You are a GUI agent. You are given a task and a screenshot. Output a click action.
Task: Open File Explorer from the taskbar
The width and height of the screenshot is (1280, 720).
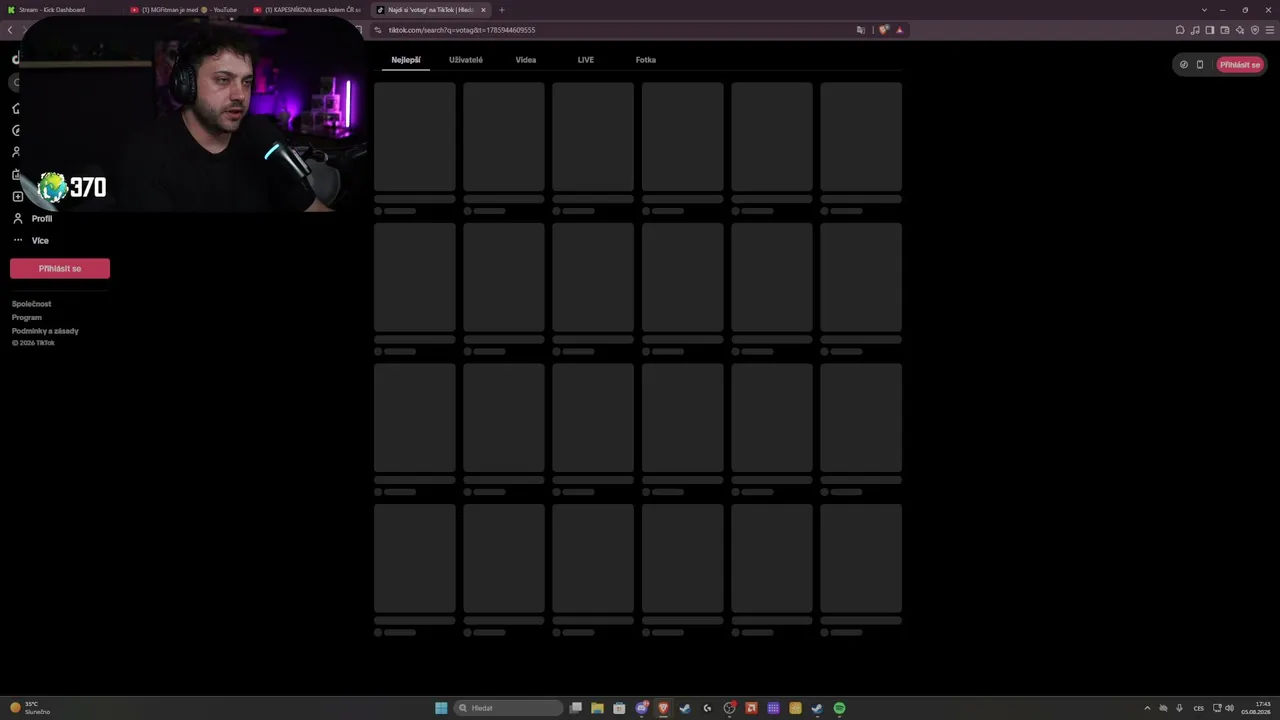pos(597,708)
